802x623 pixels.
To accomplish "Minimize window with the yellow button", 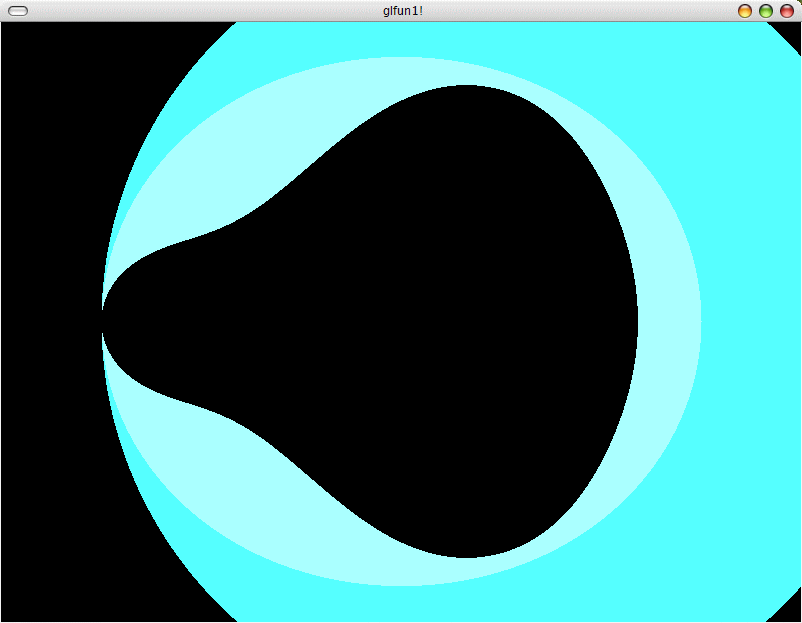I will click(745, 11).
